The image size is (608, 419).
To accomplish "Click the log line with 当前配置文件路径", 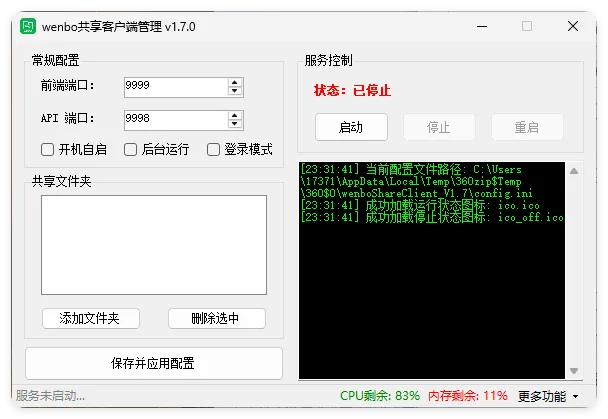I will pyautogui.click(x=416, y=181).
